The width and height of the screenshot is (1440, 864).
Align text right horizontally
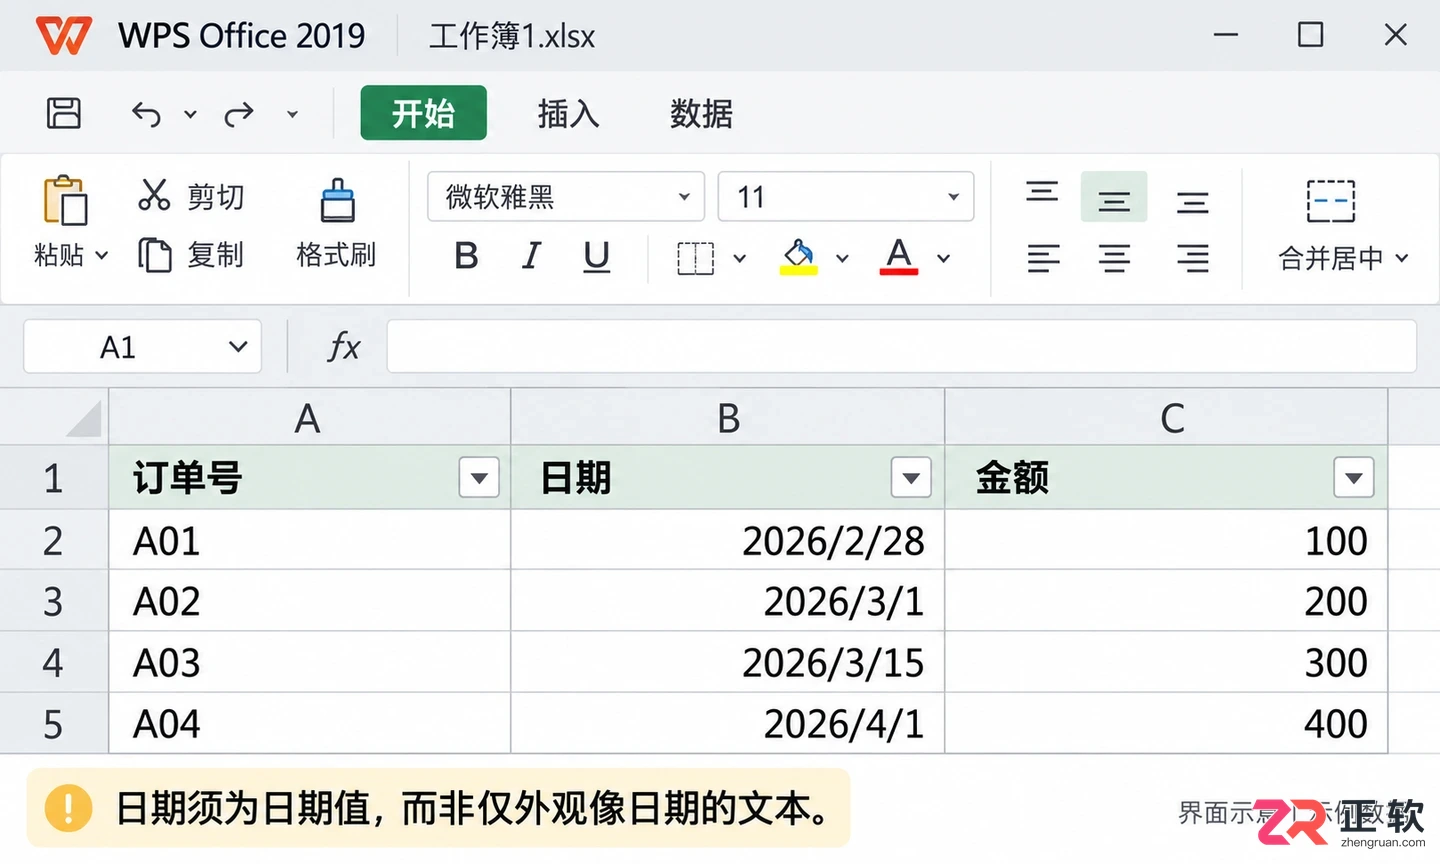coord(1192,259)
